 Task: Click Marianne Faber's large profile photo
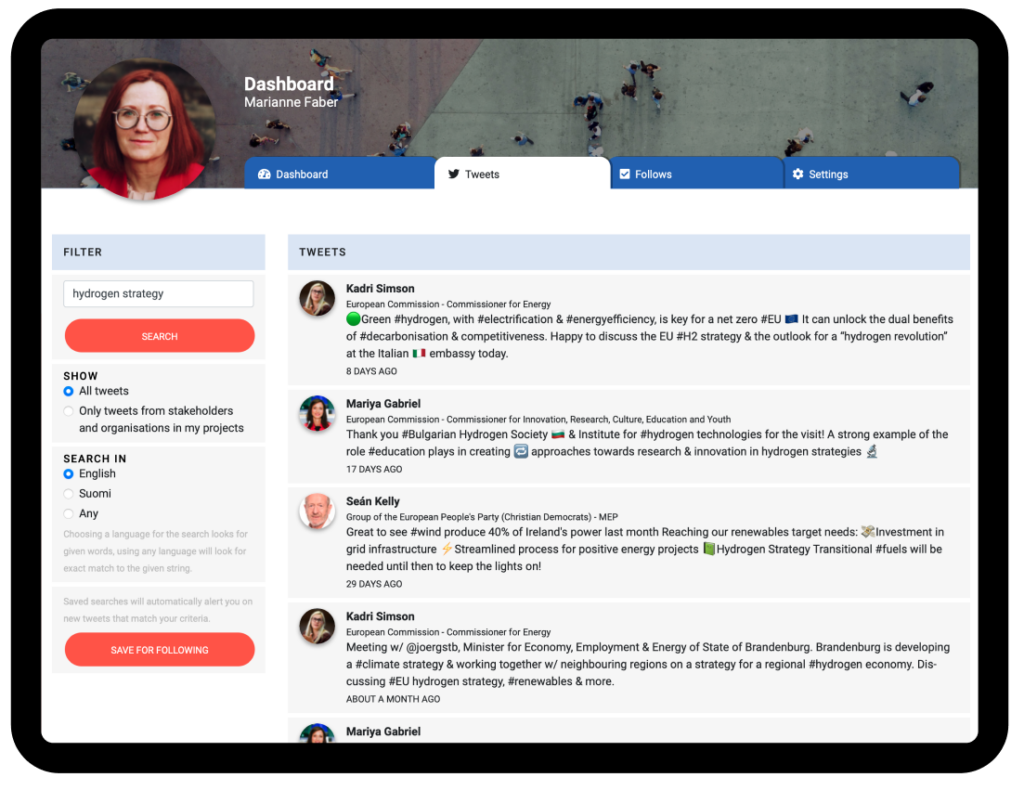click(x=145, y=130)
